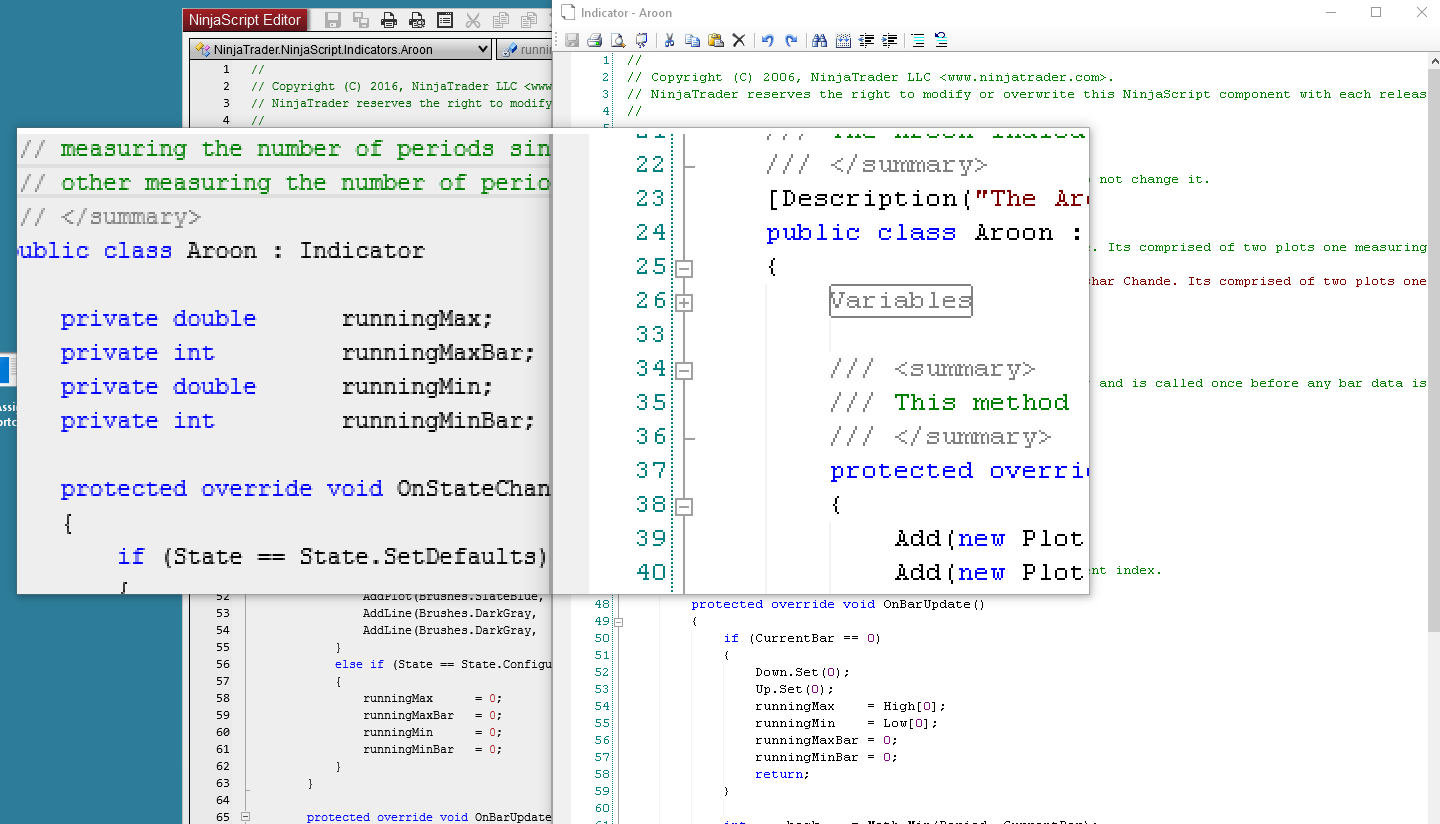The height and width of the screenshot is (824, 1440).
Task: Click the Save icon in NinjaScript Editor toolbar
Action: [333, 20]
